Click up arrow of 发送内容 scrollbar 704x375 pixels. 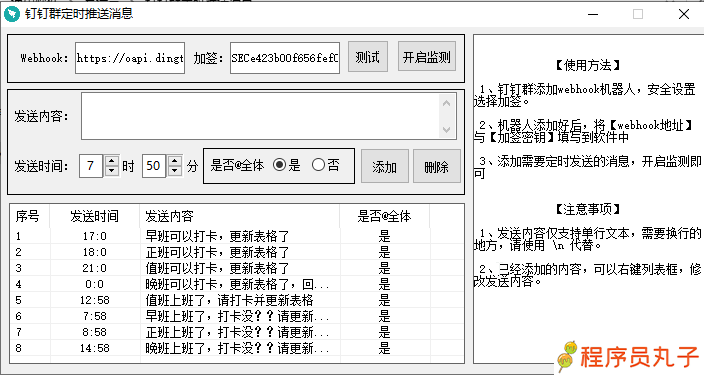tap(446, 103)
